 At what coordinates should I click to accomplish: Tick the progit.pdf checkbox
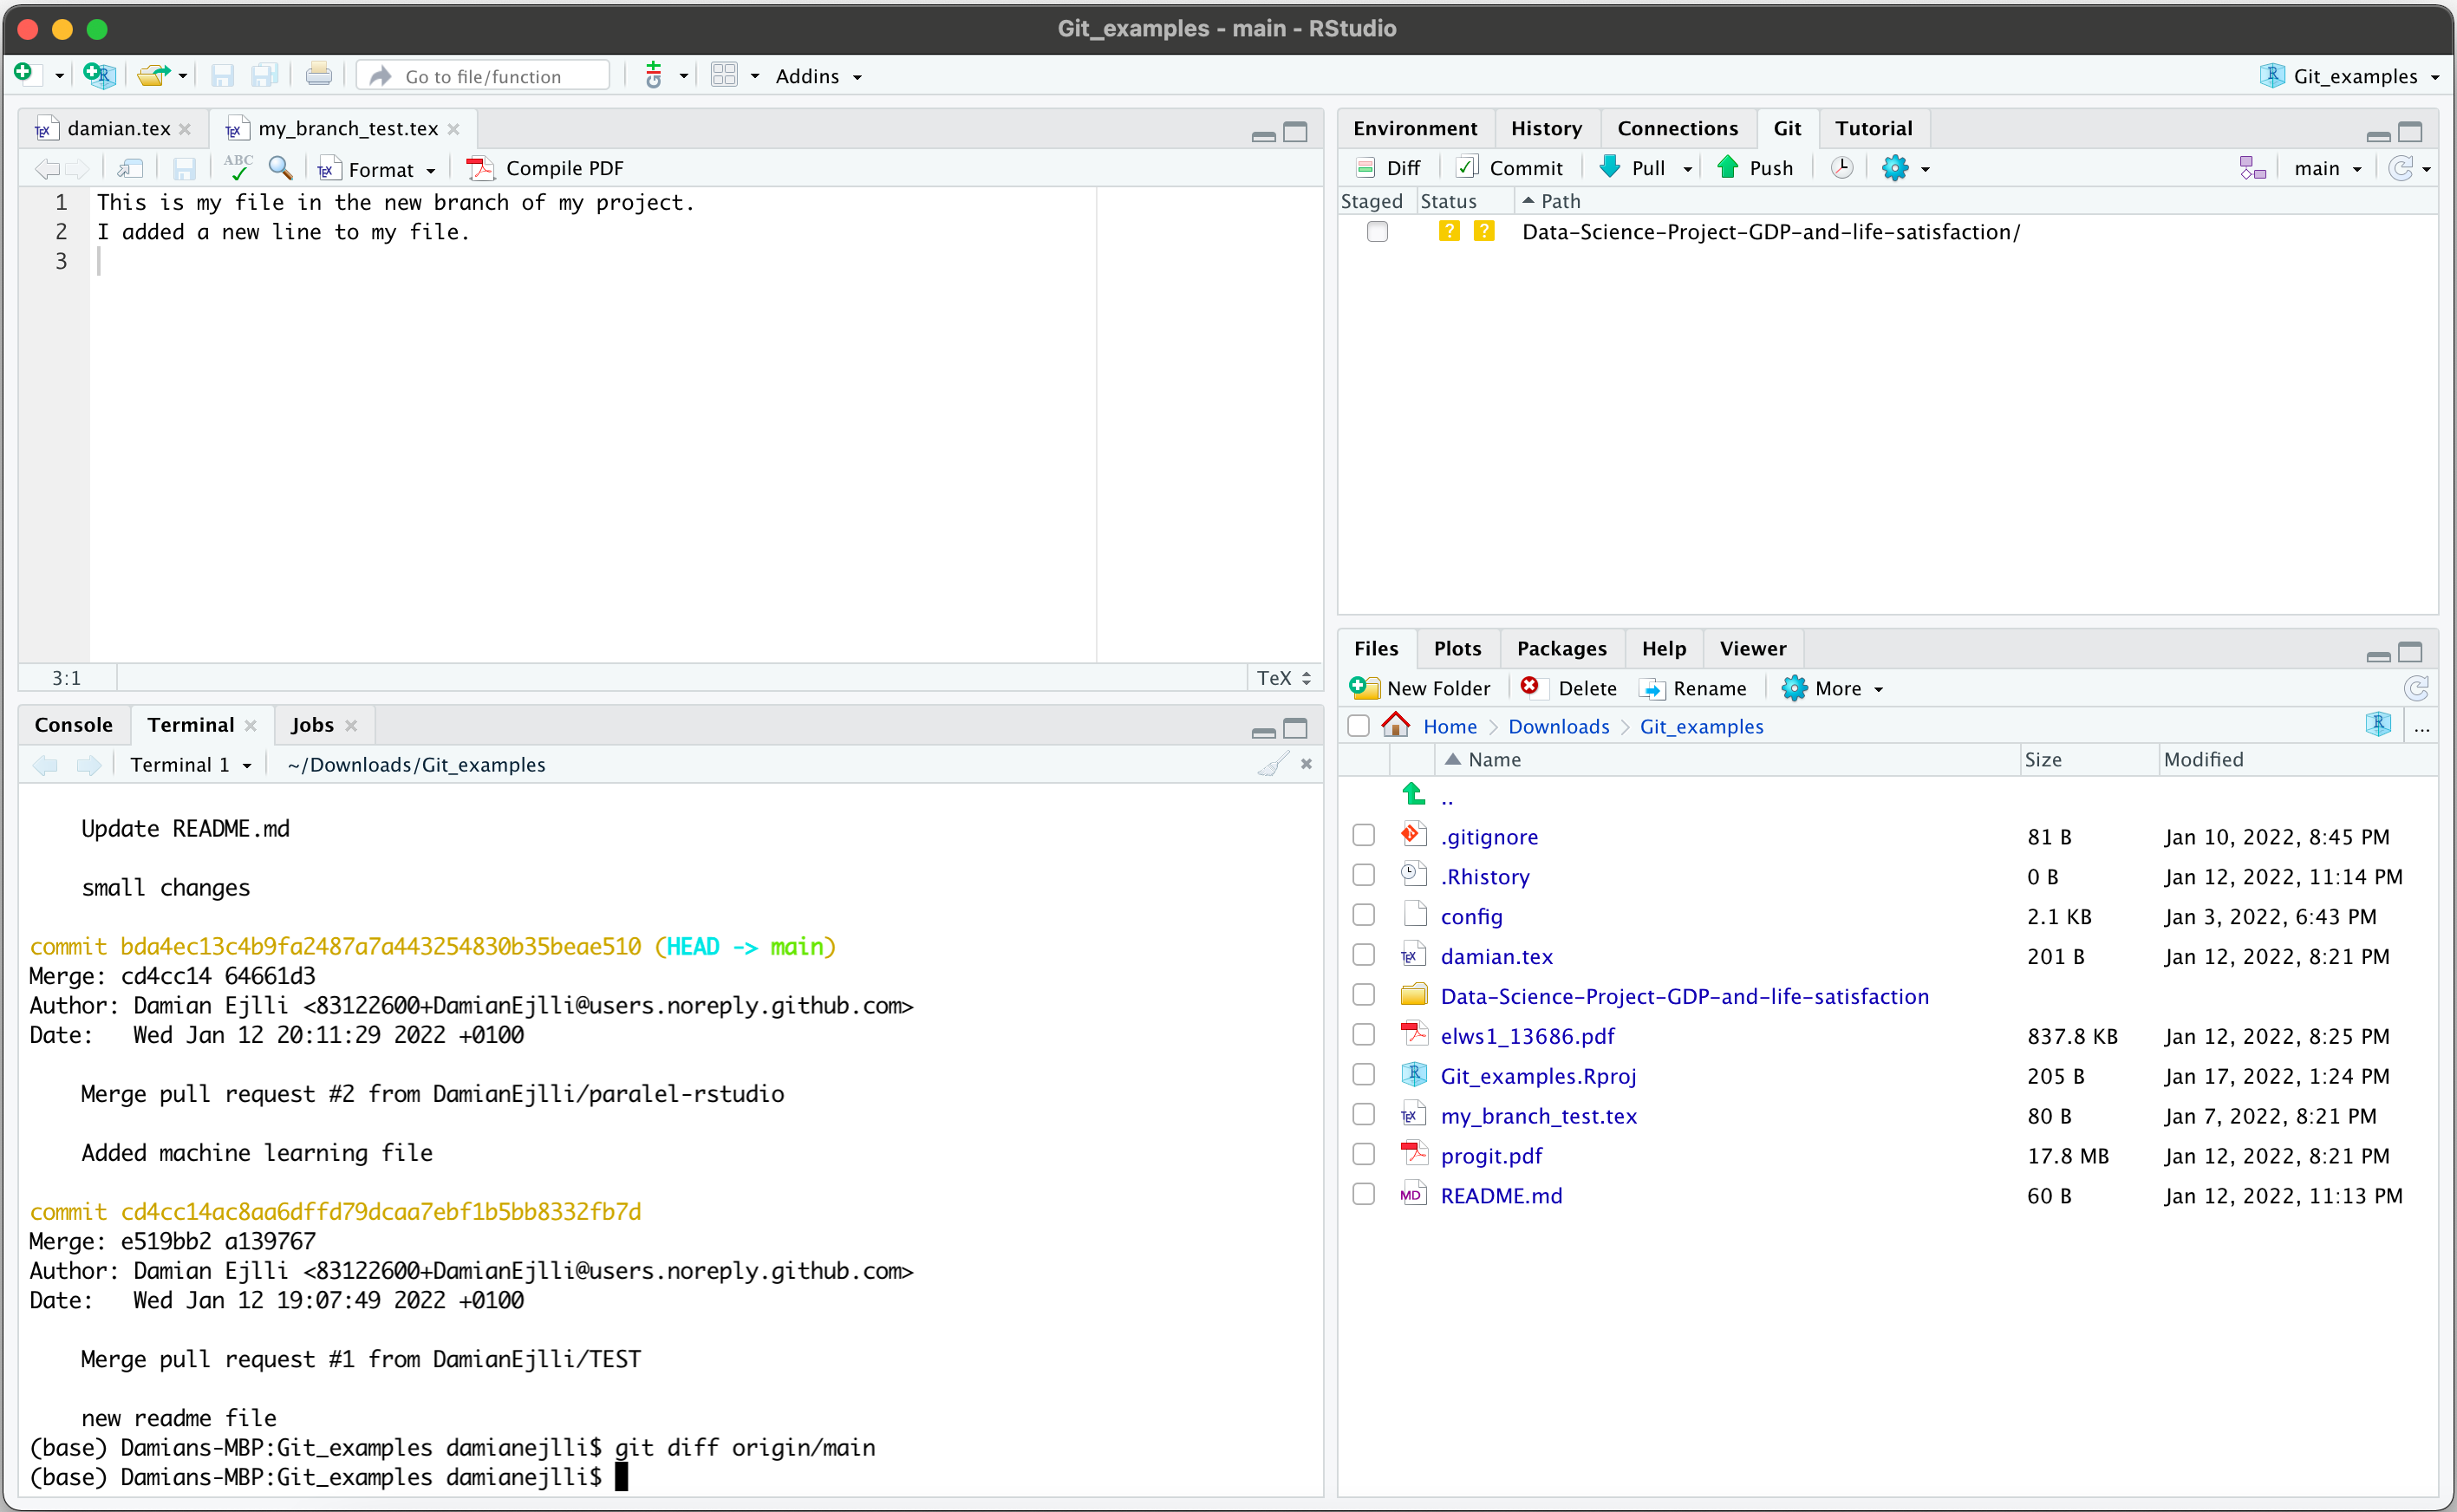pyautogui.click(x=1363, y=1155)
